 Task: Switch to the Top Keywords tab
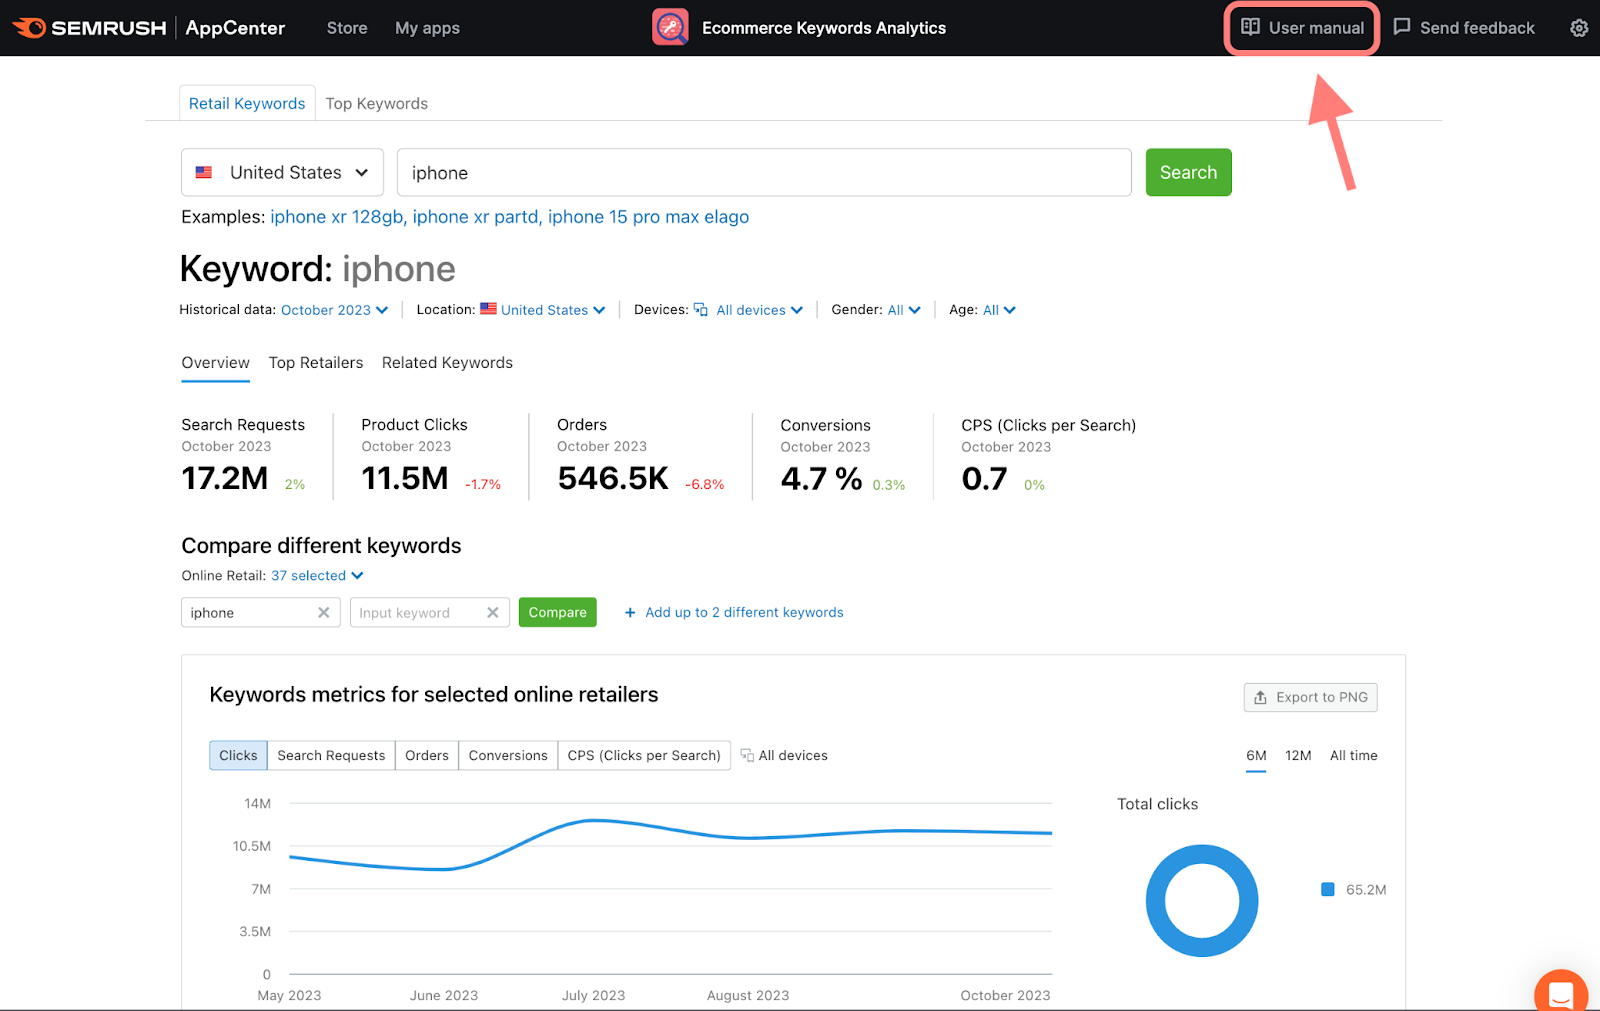[376, 103]
